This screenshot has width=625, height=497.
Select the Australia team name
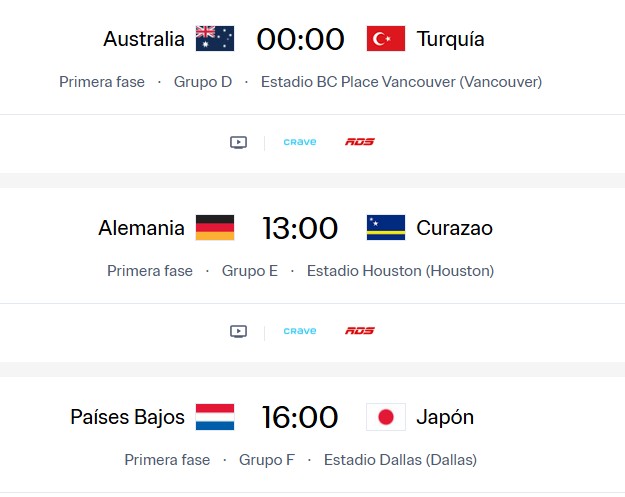click(x=144, y=39)
